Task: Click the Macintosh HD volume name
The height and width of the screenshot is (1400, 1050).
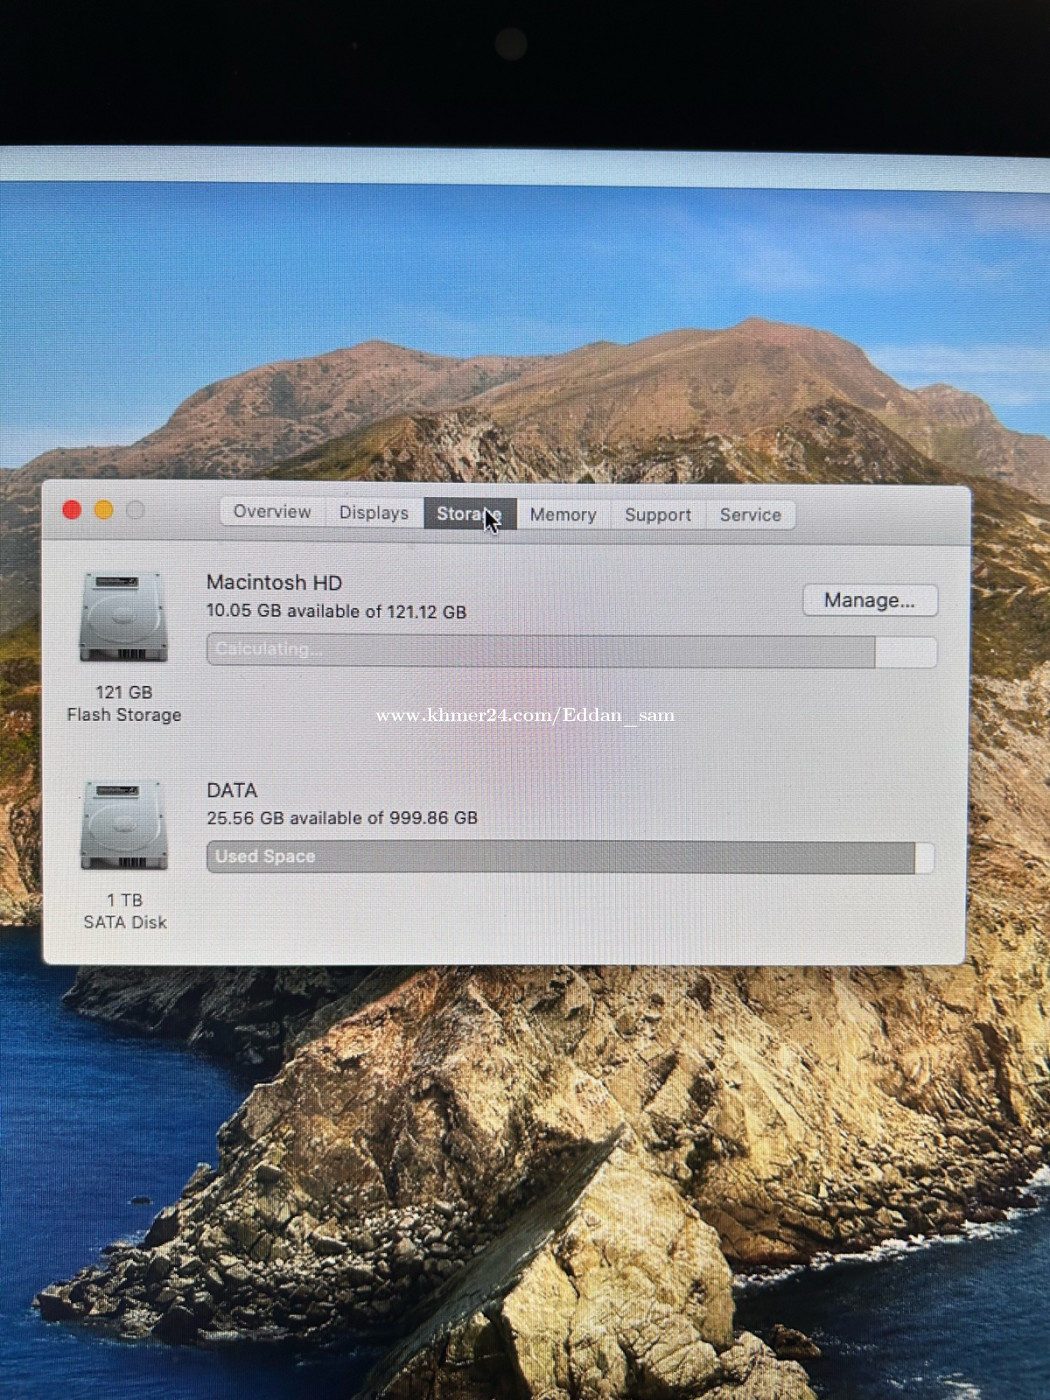Action: point(274,583)
